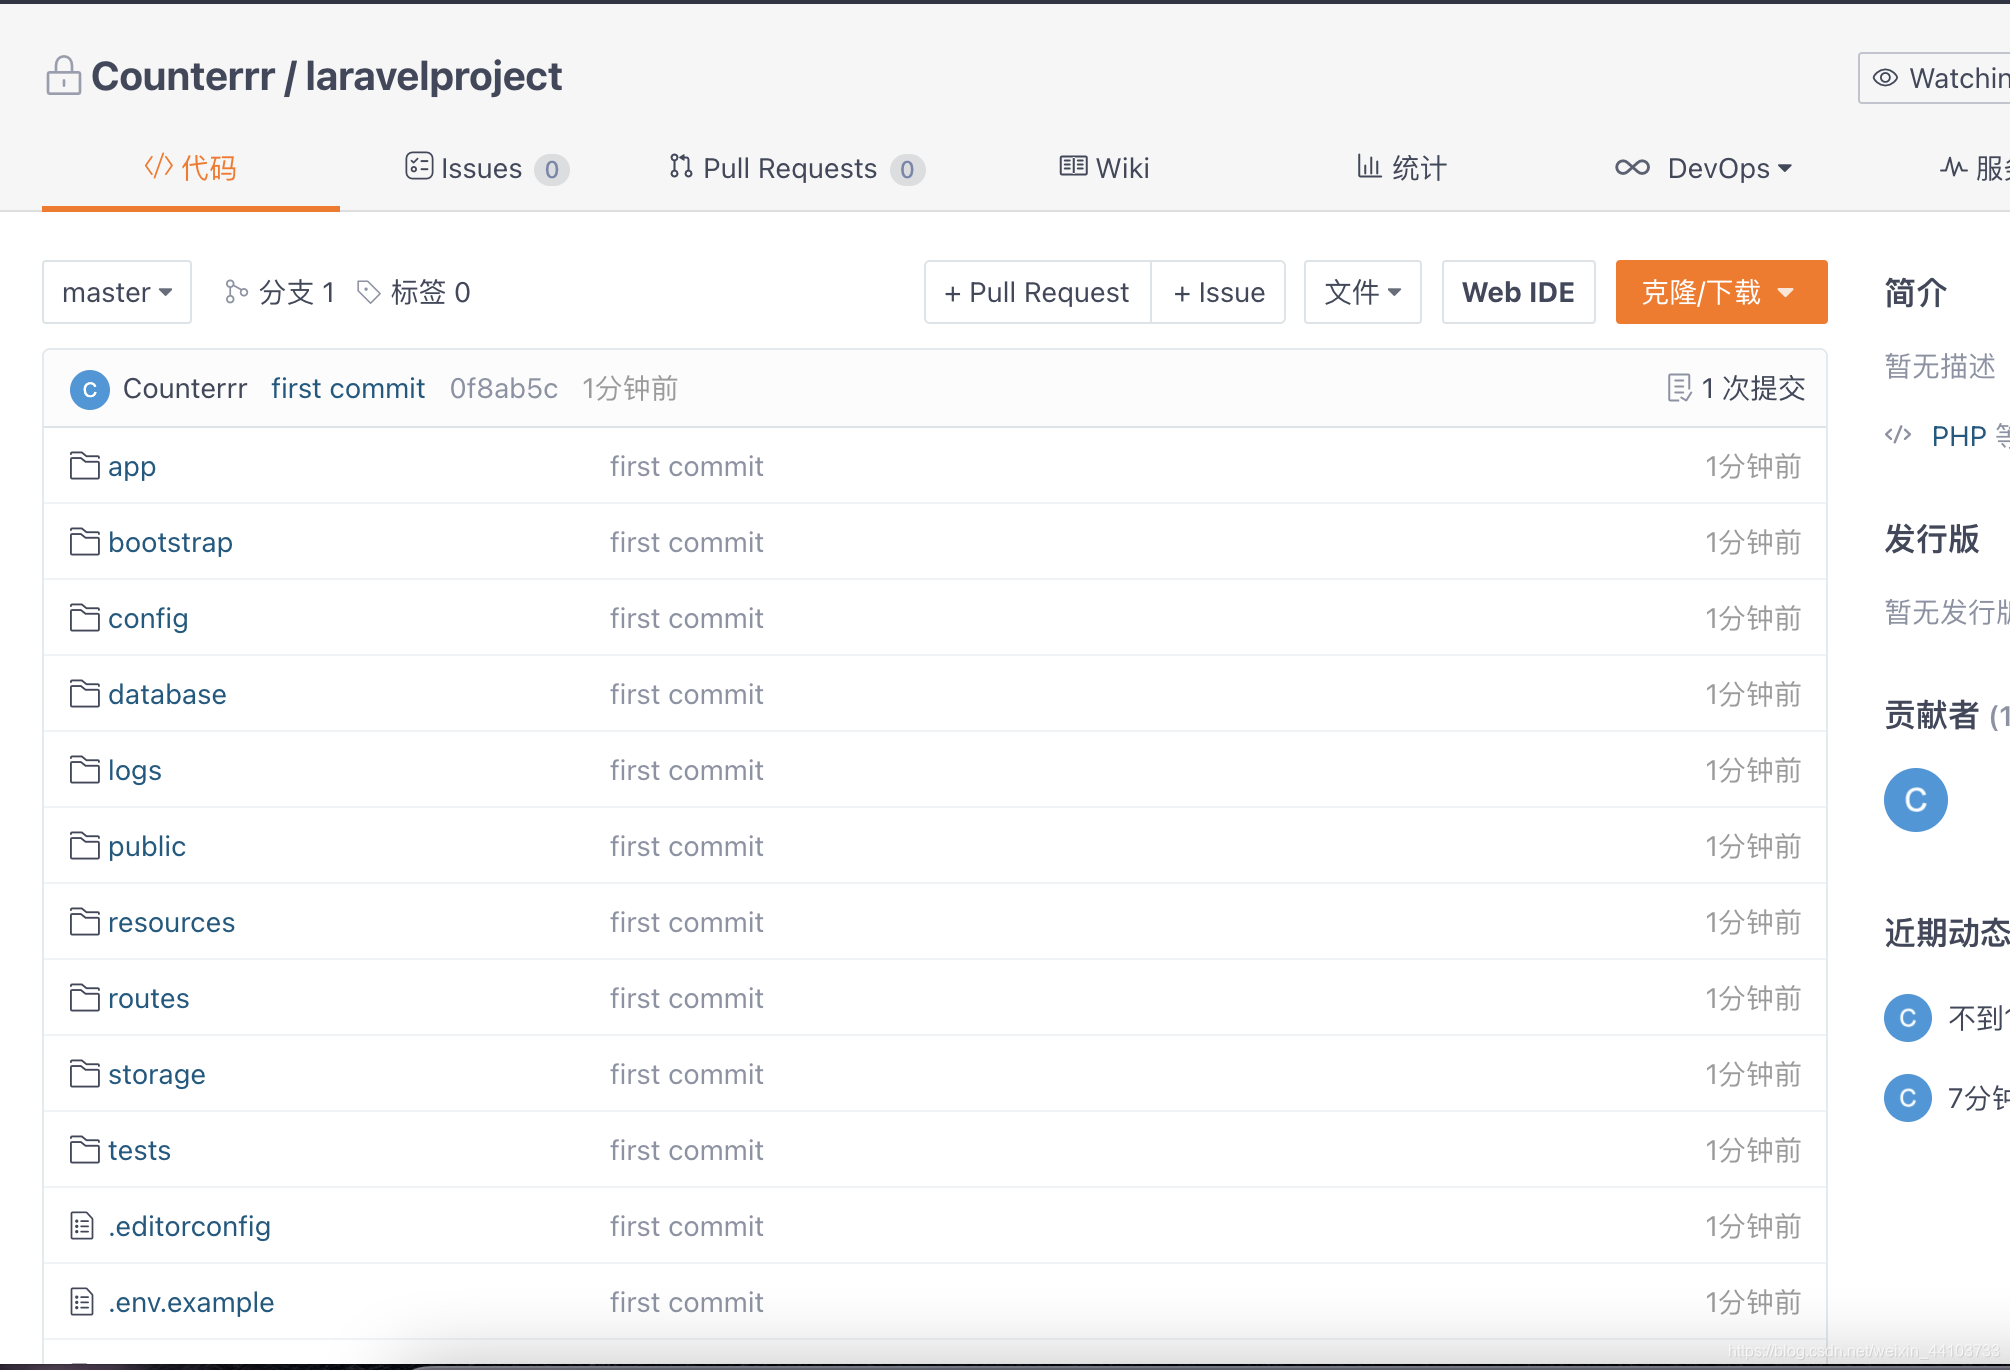Open the tests folder
This screenshot has height=1370, width=2010.
(140, 1150)
